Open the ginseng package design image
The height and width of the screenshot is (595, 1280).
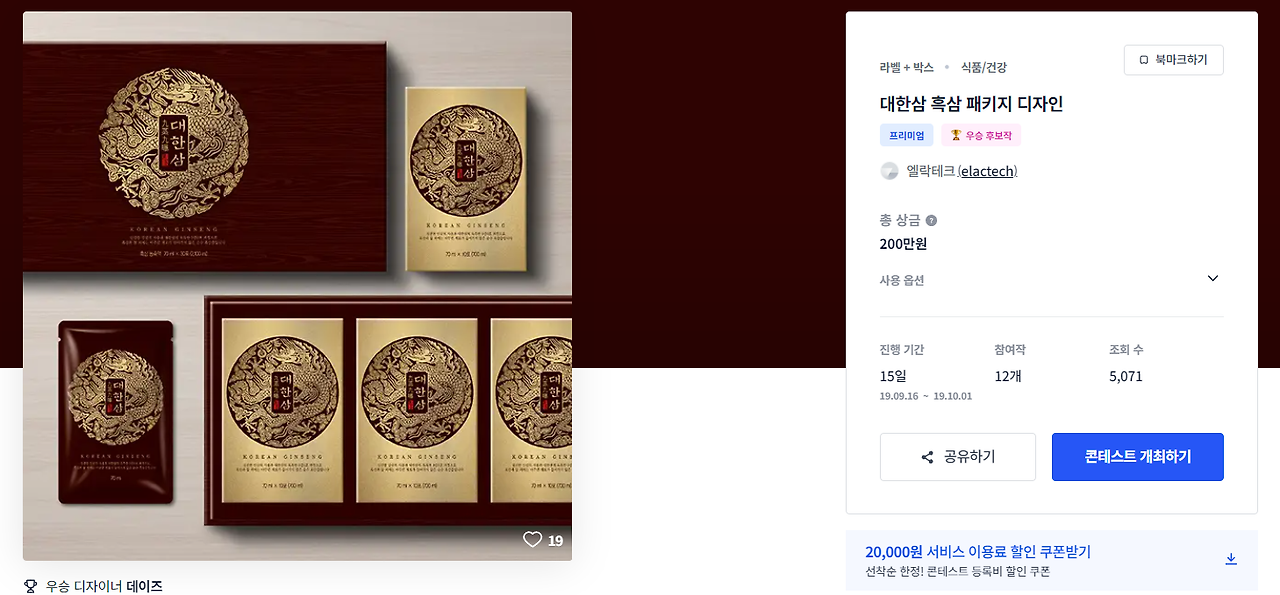(x=298, y=286)
